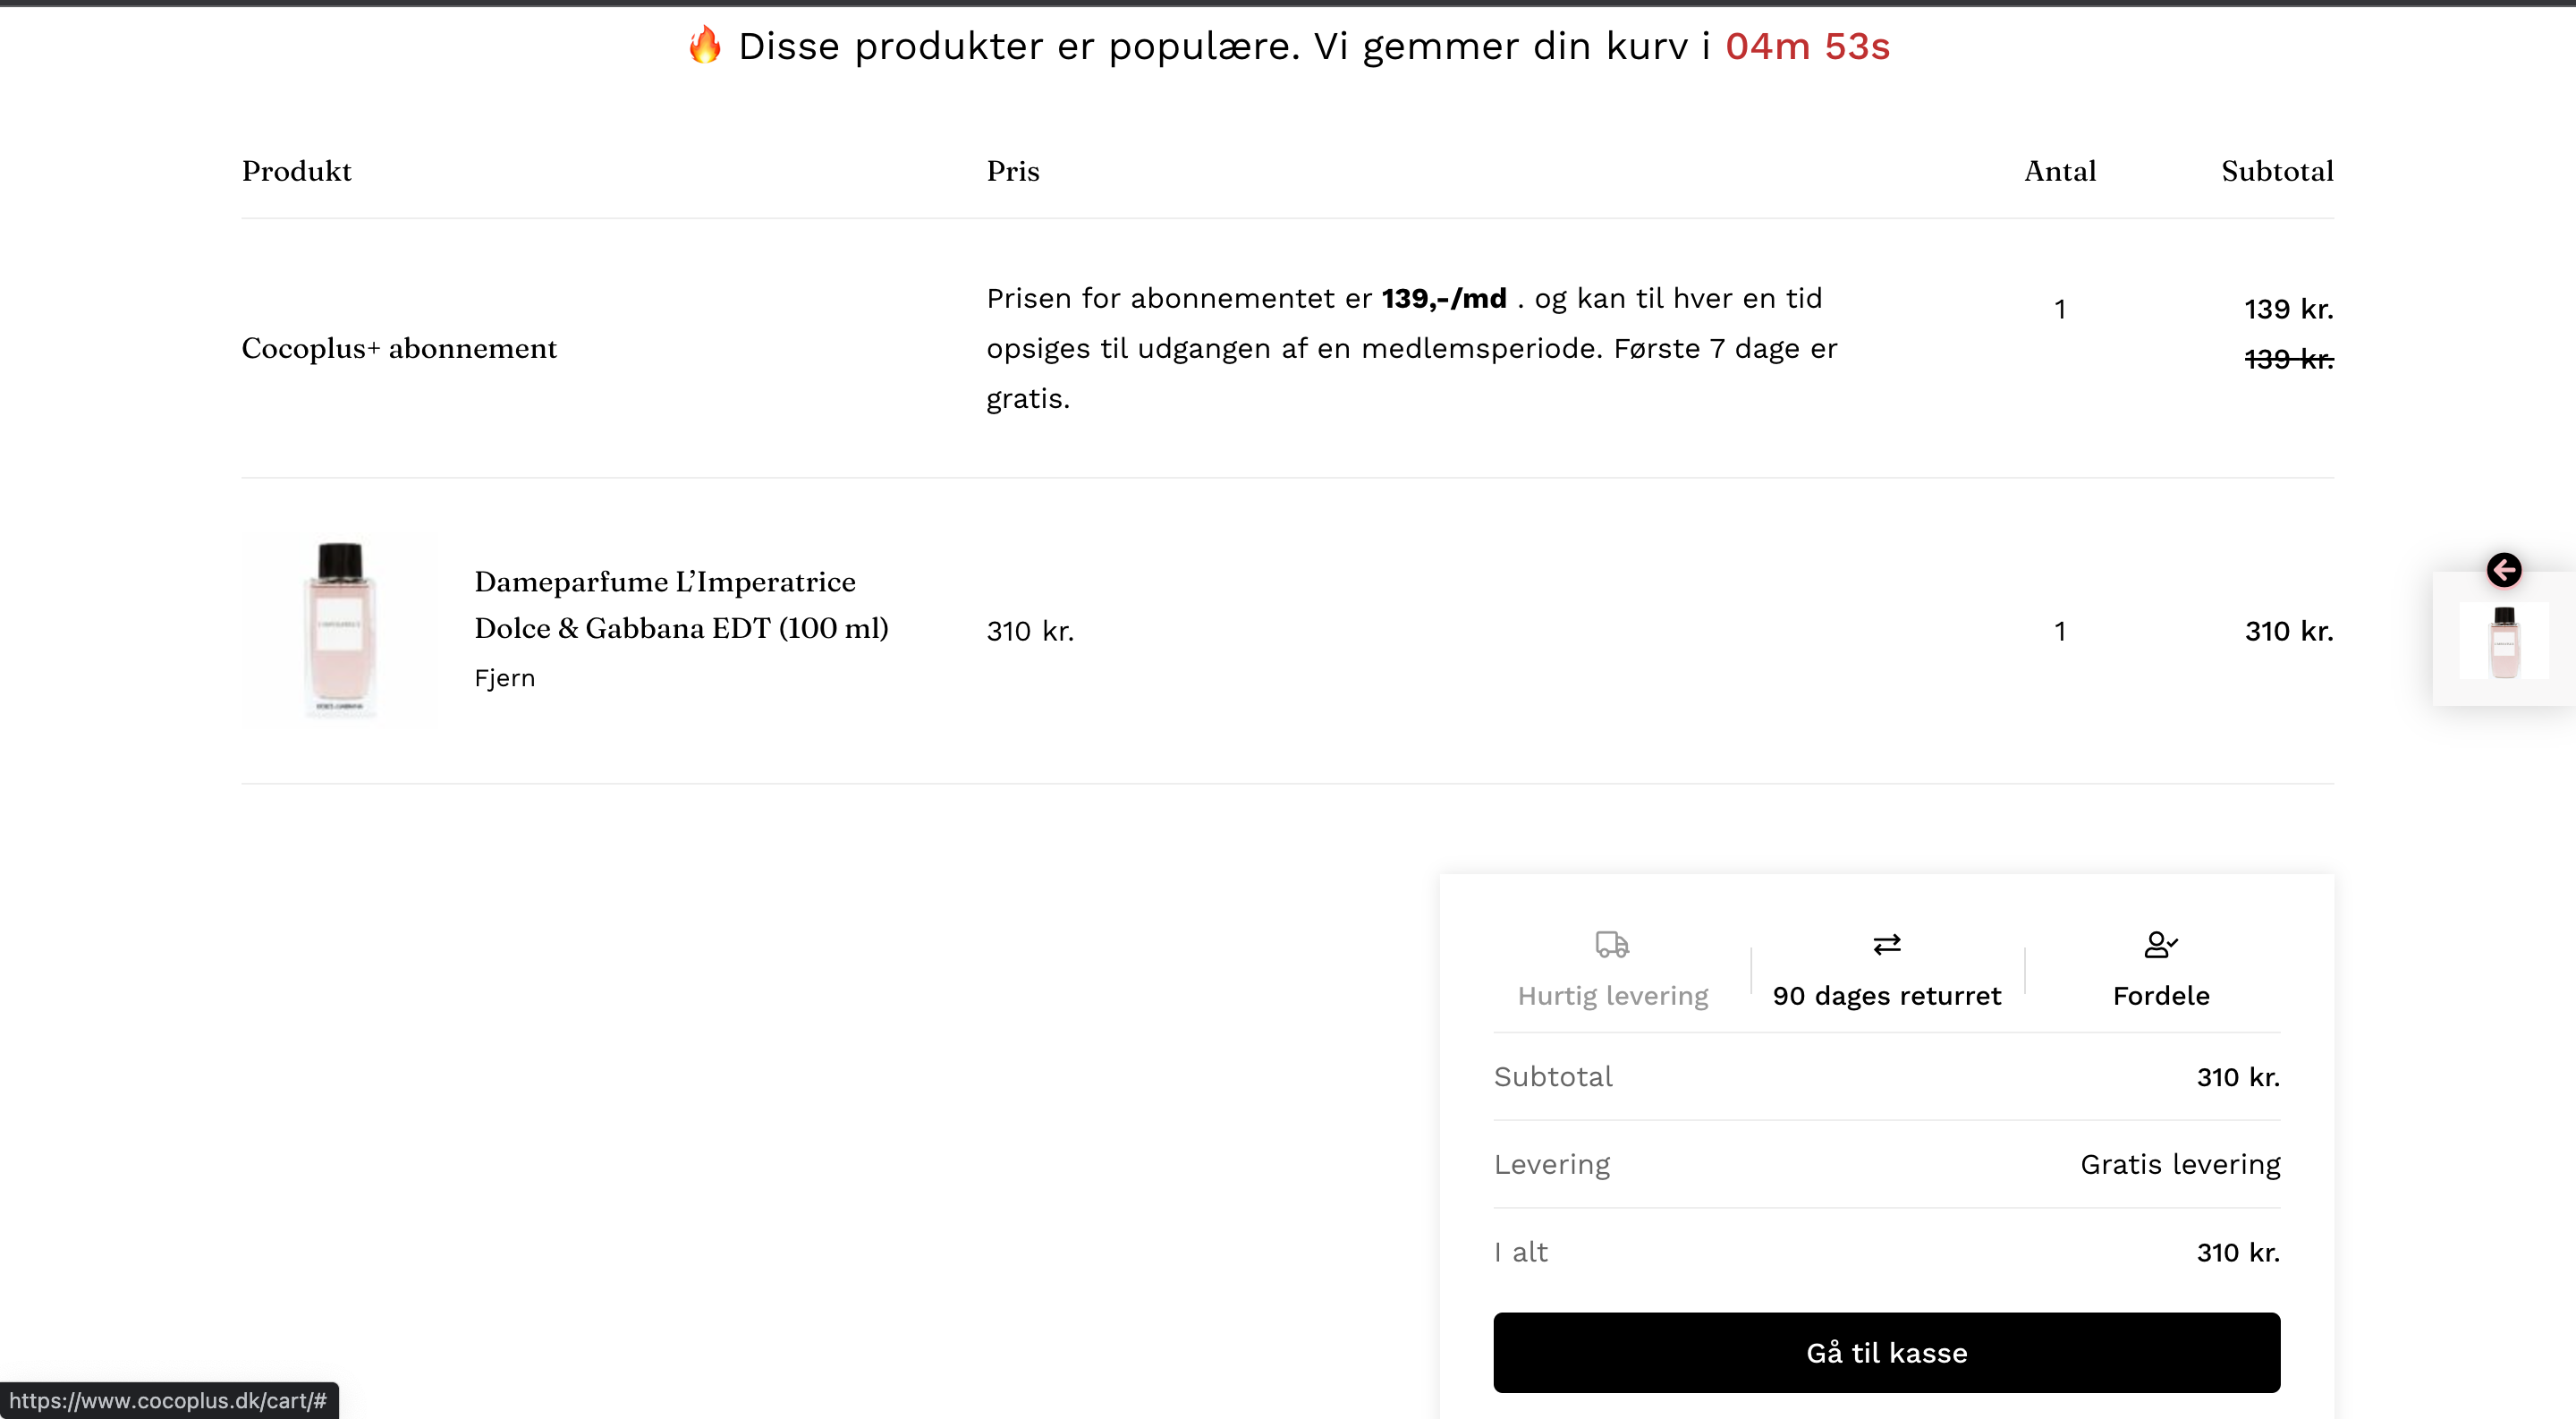2576x1419 pixels.
Task: Click the fire emoji in the banner
Action: [x=705, y=45]
